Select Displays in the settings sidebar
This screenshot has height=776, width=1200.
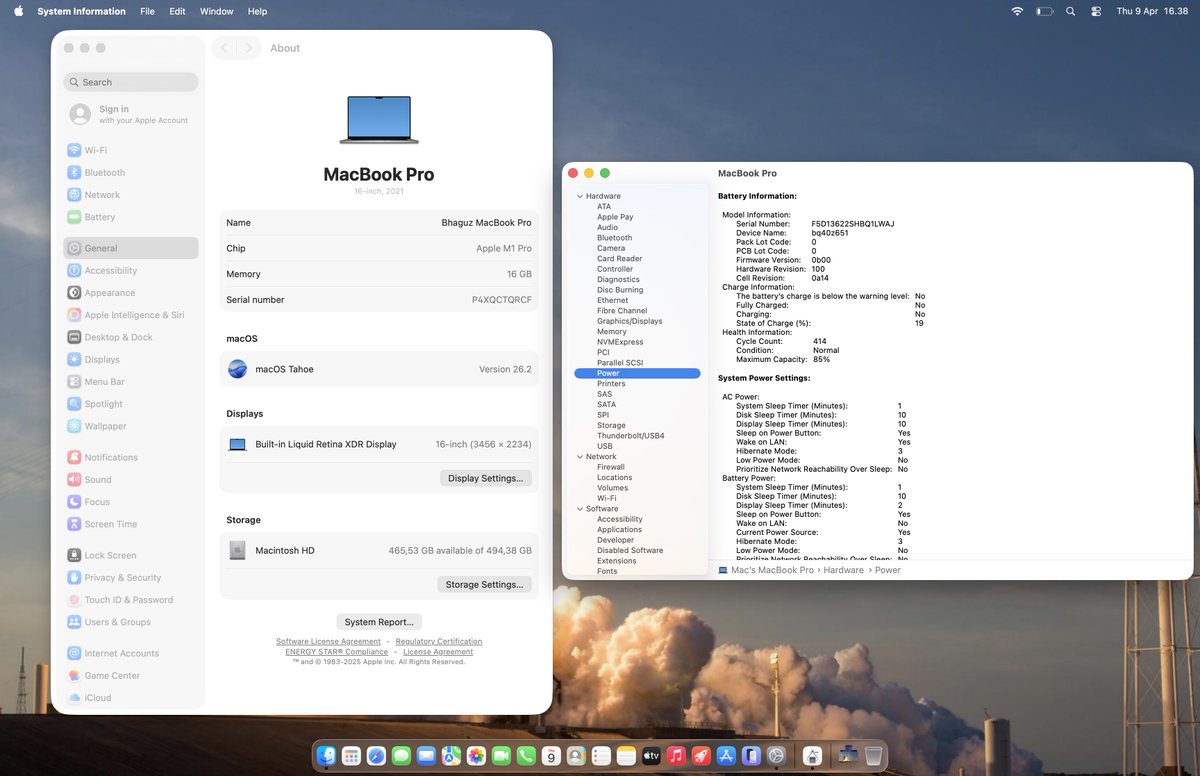[131, 359]
